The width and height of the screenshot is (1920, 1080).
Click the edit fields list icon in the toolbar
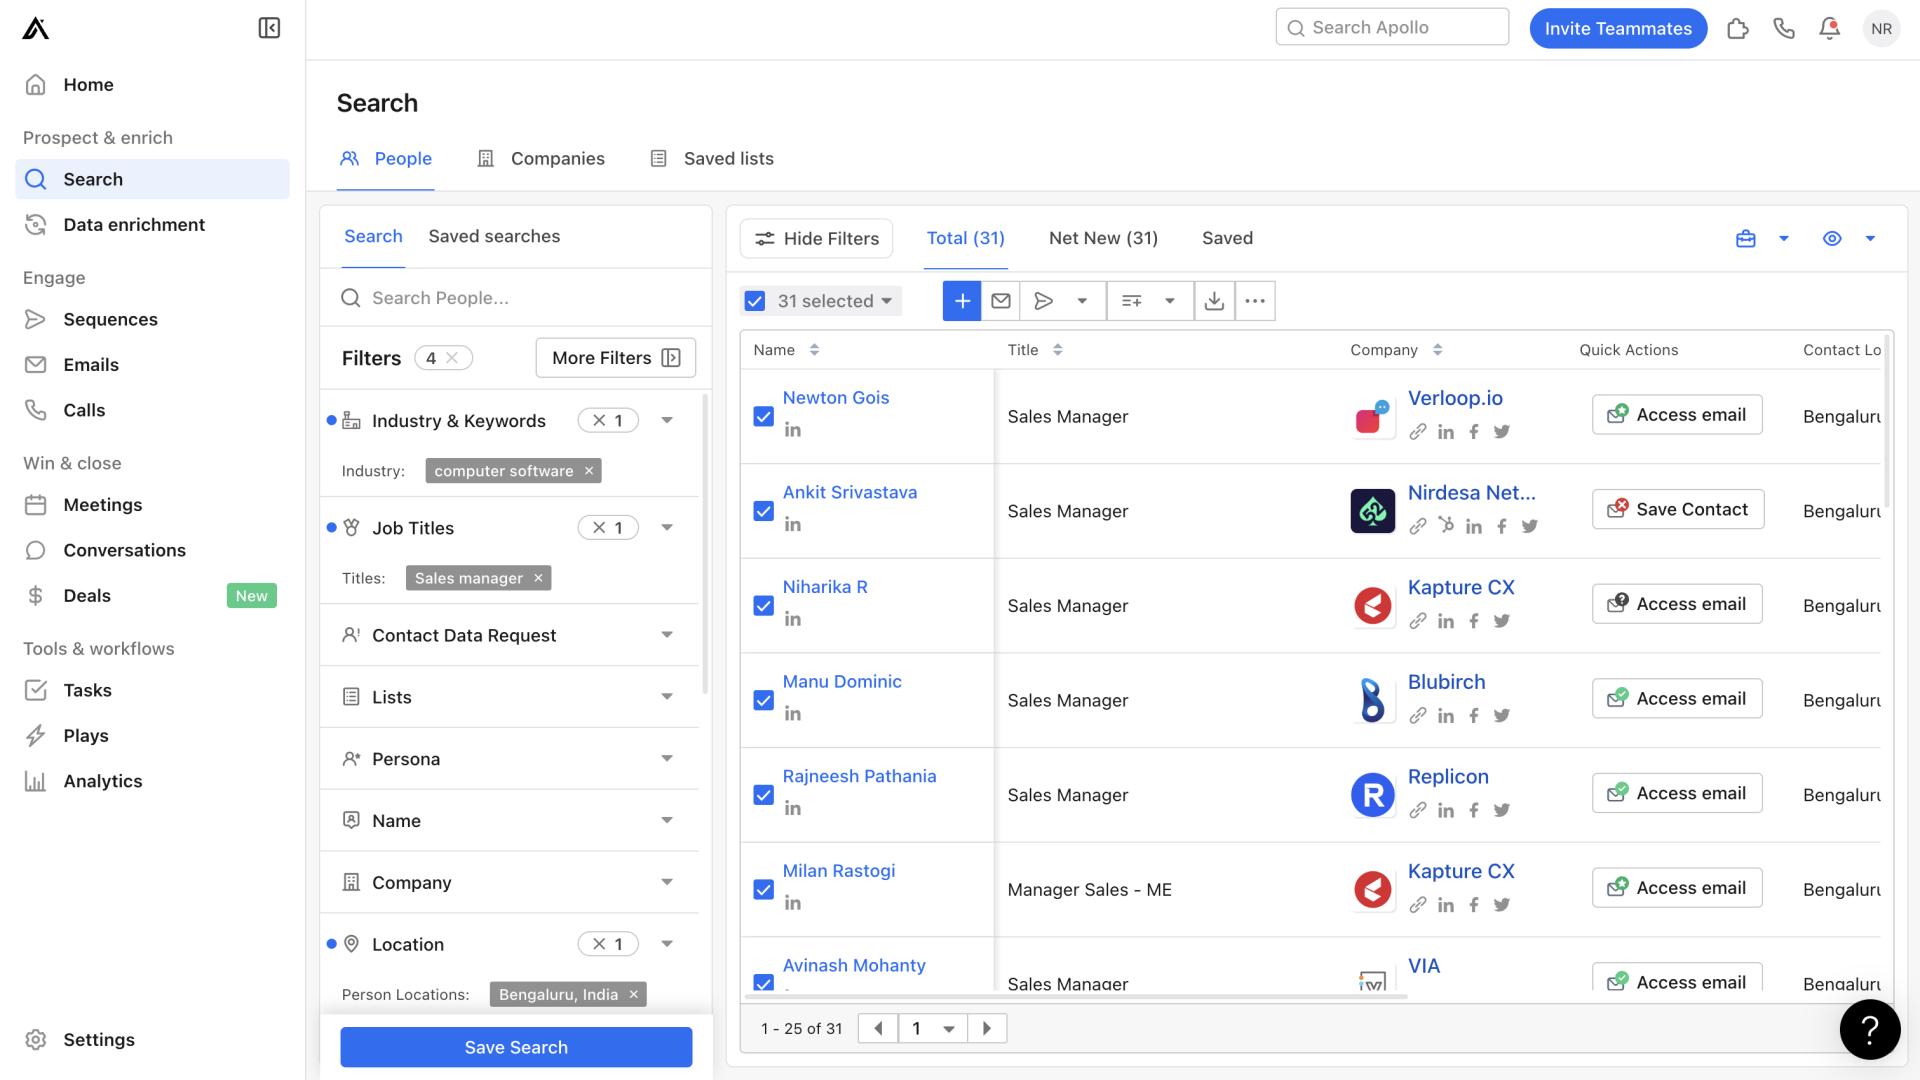tap(1132, 301)
